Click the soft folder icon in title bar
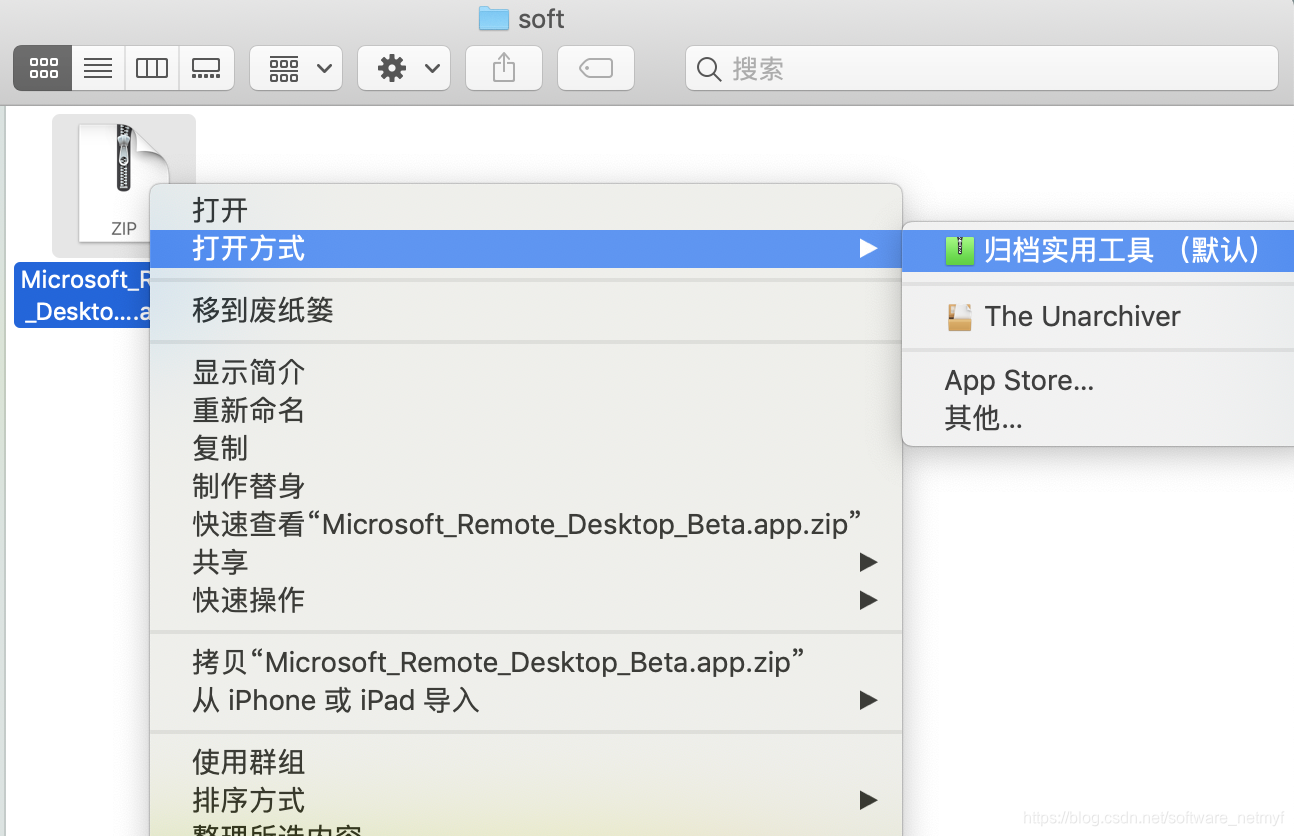Screen dimensions: 1294x836 pos(494,18)
